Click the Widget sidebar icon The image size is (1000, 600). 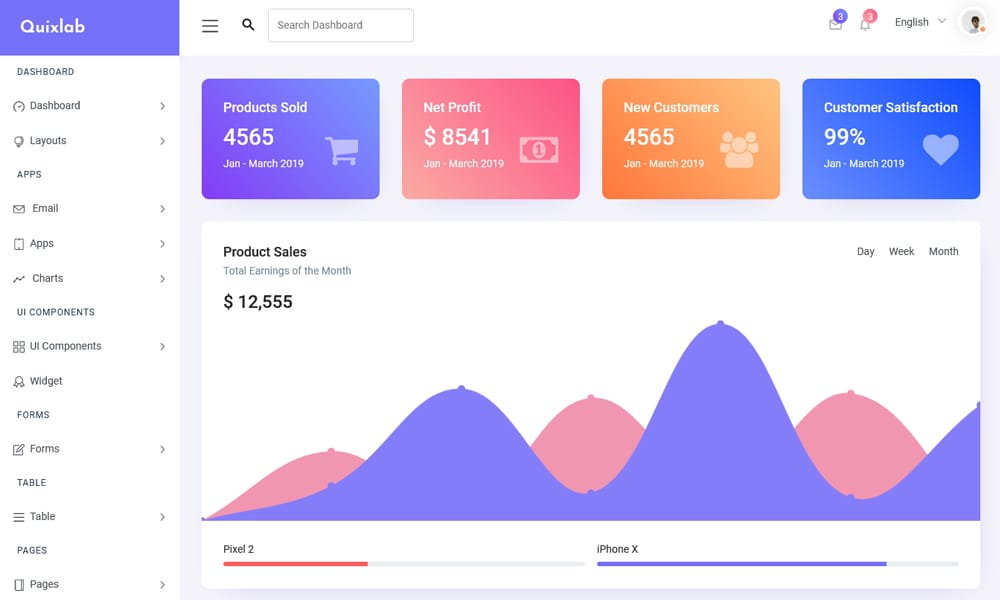(x=20, y=381)
